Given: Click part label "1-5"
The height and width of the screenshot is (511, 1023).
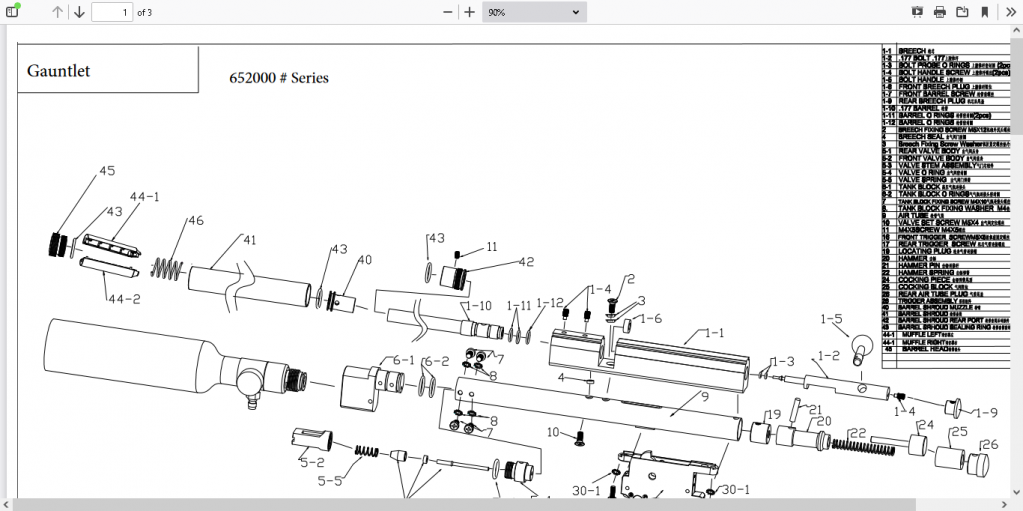Looking at the screenshot, I should [x=831, y=318].
